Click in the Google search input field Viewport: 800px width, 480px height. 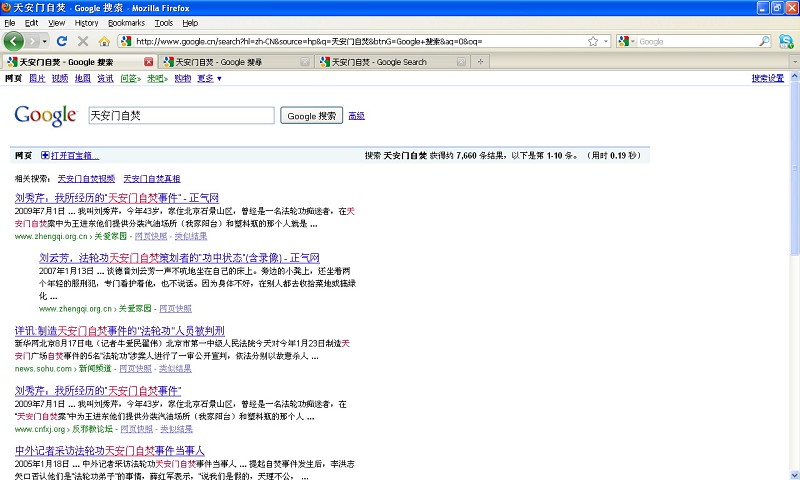(x=180, y=116)
